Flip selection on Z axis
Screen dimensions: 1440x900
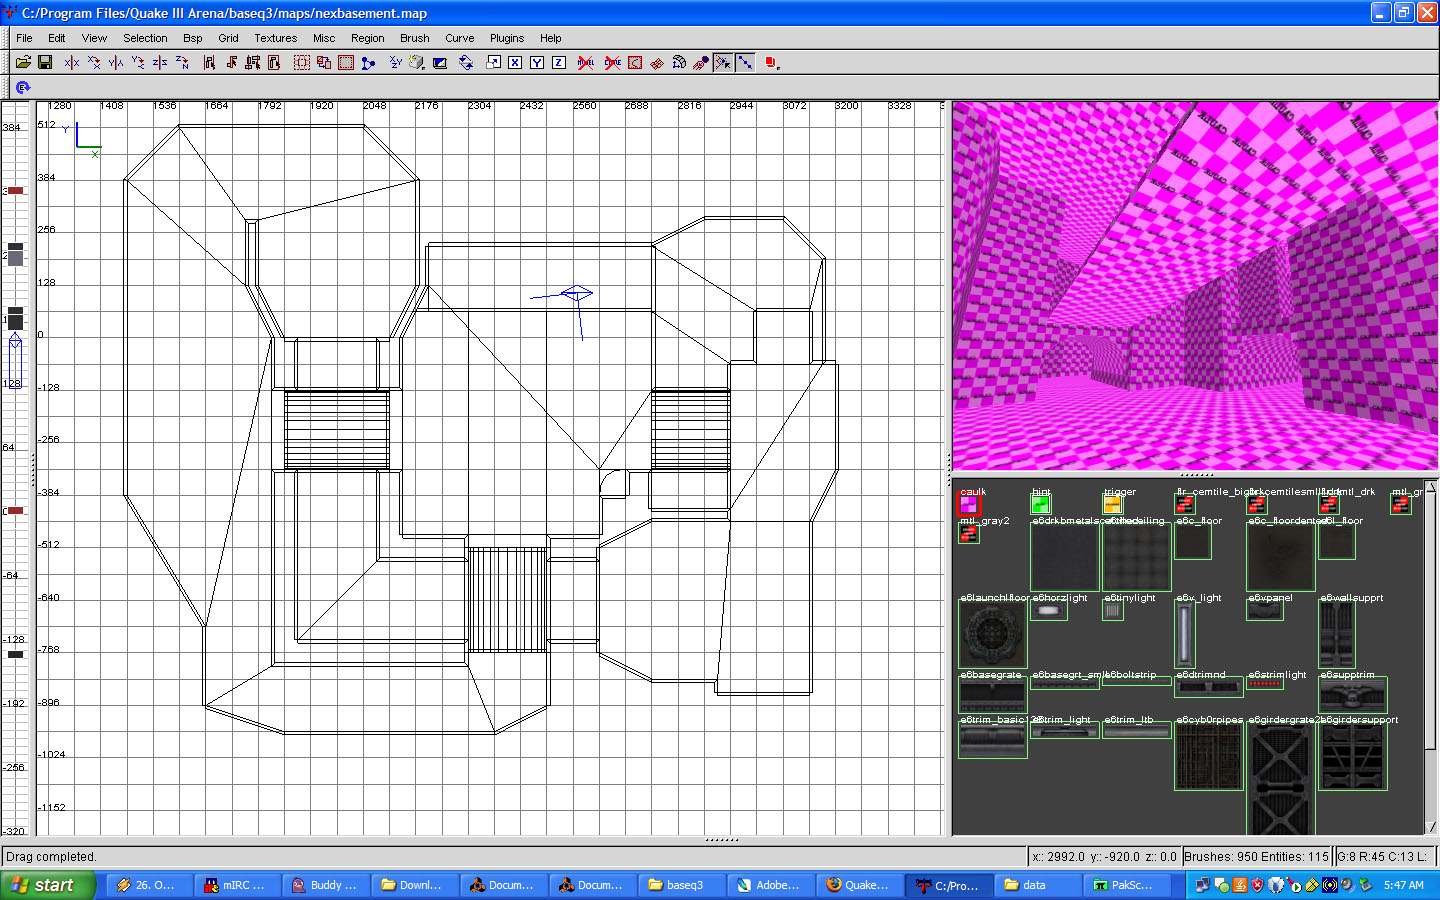tap(160, 62)
